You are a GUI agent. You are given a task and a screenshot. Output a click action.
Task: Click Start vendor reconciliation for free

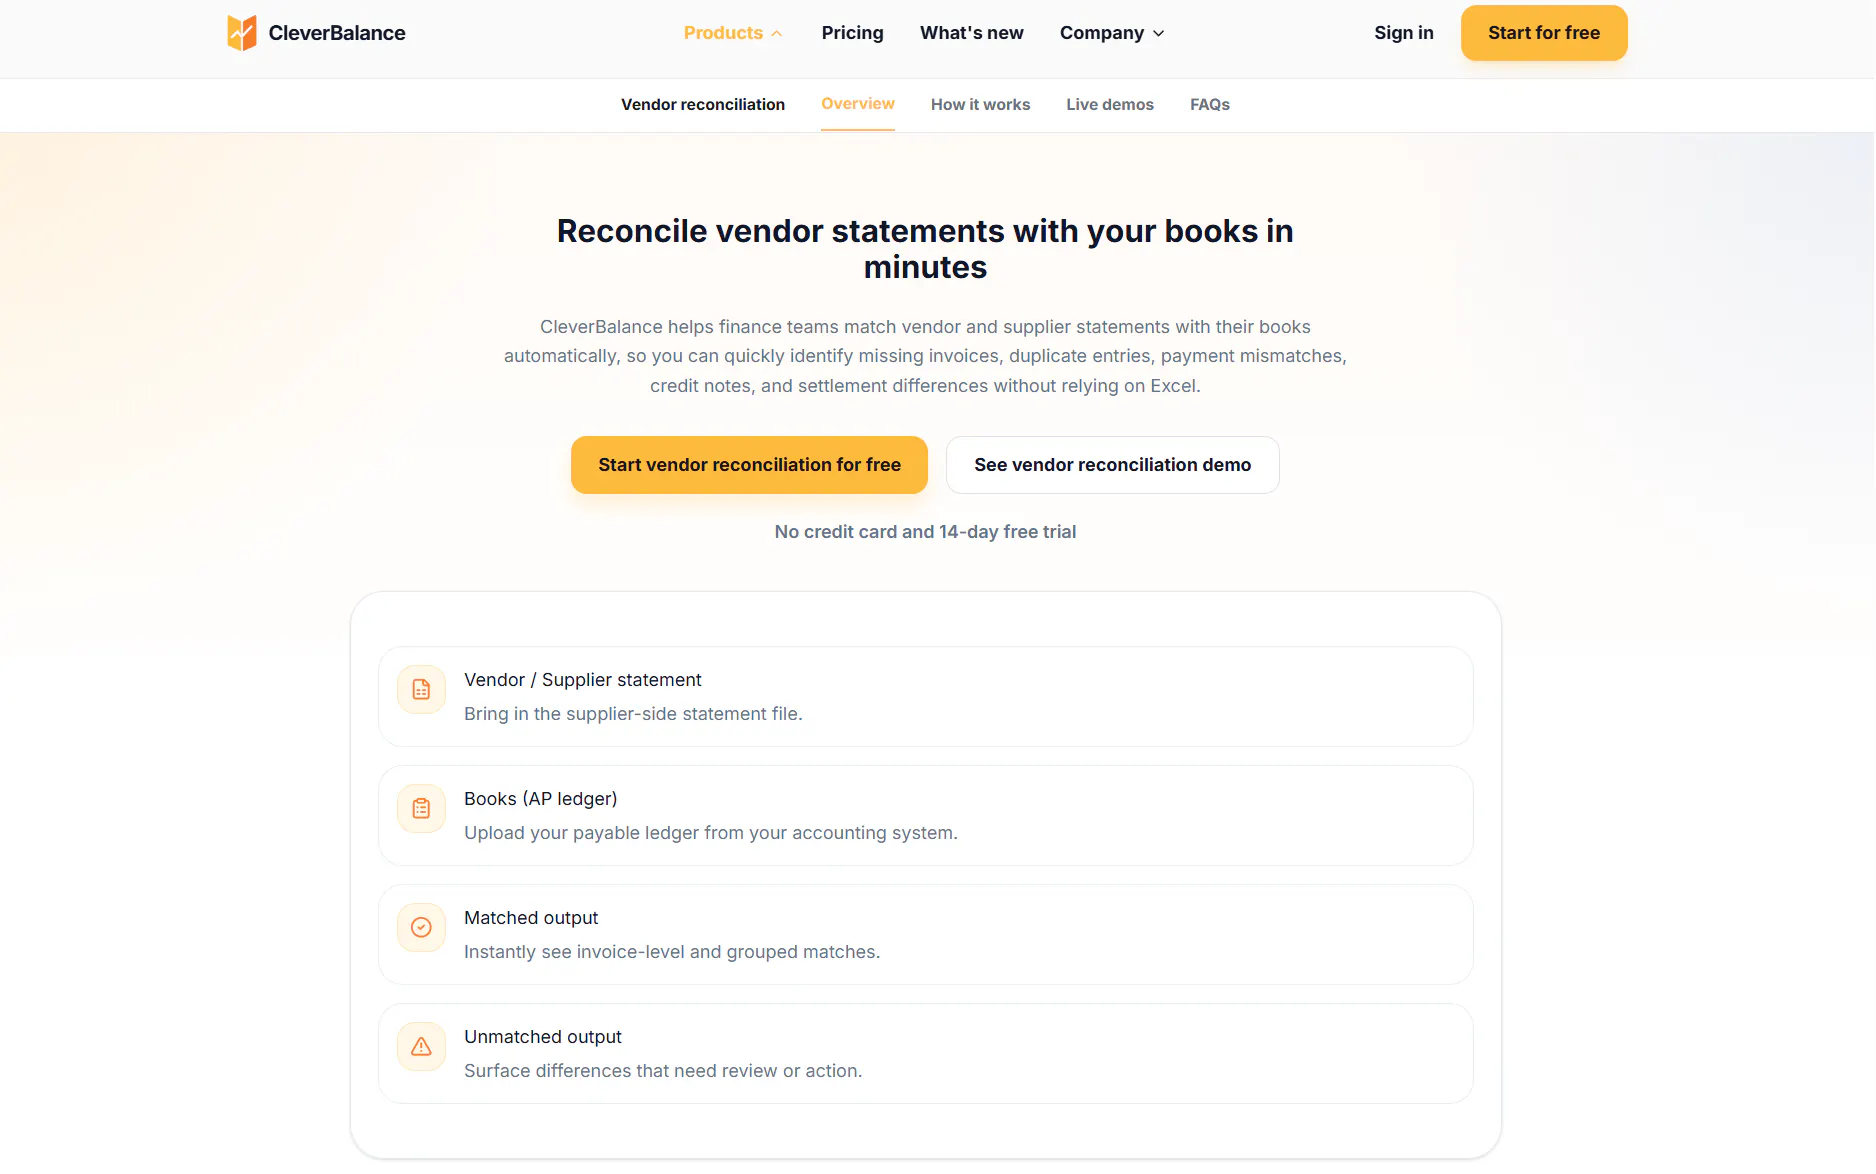coord(749,465)
